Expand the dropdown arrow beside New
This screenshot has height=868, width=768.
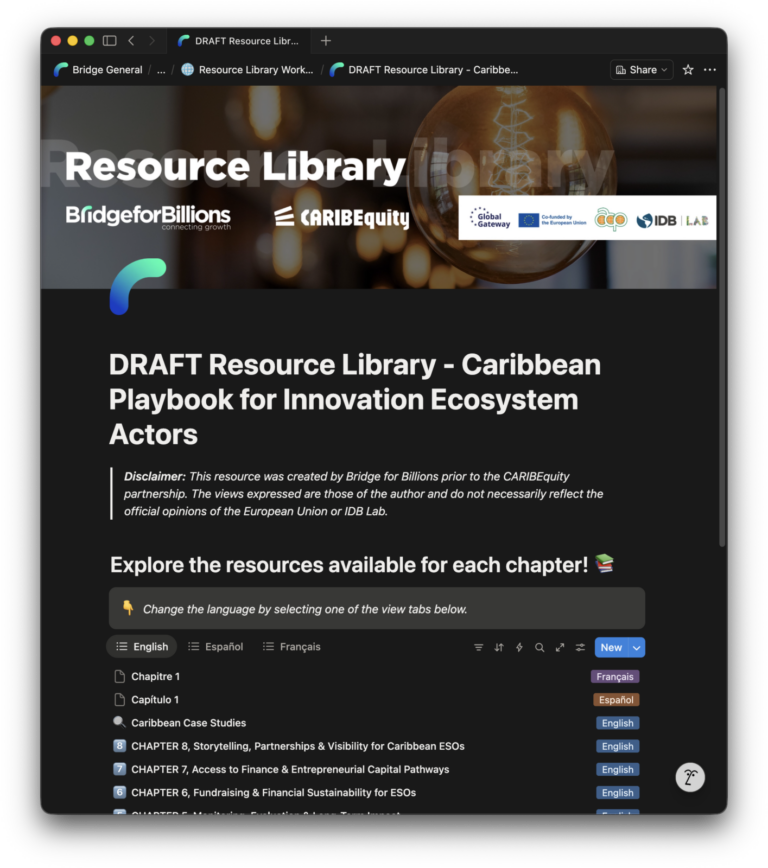(x=636, y=647)
